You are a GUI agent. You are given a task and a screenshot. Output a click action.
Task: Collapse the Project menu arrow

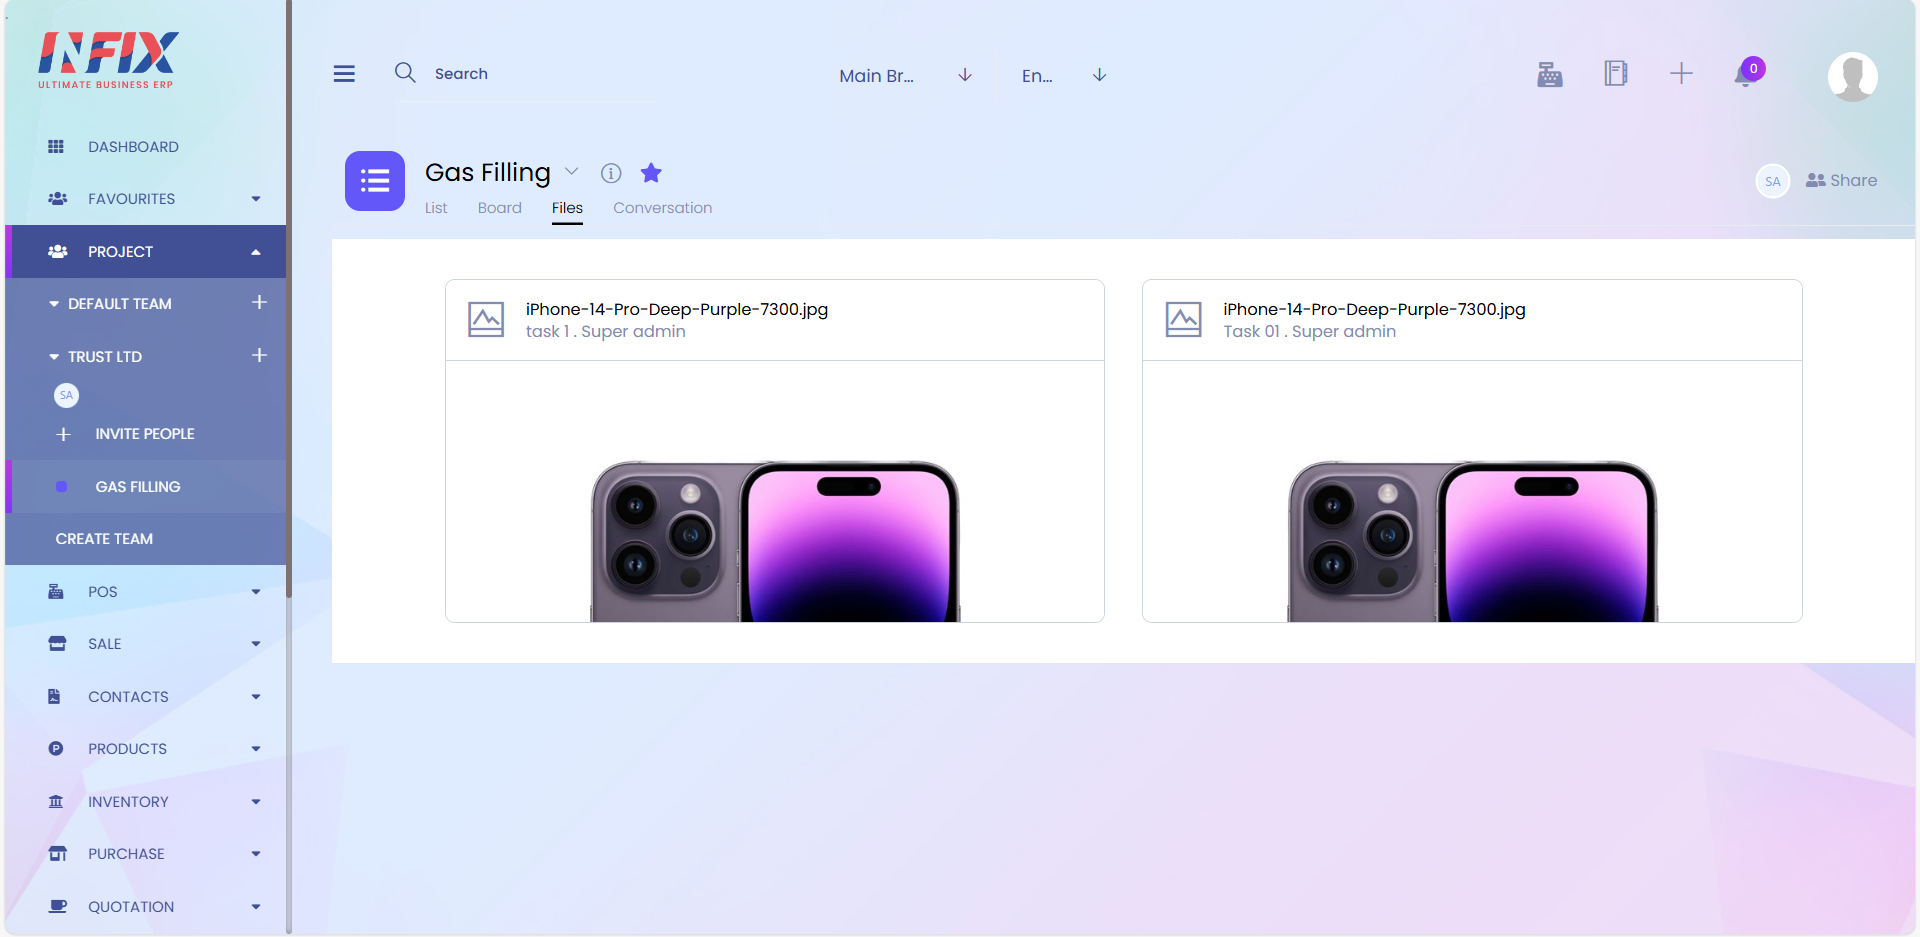(256, 252)
